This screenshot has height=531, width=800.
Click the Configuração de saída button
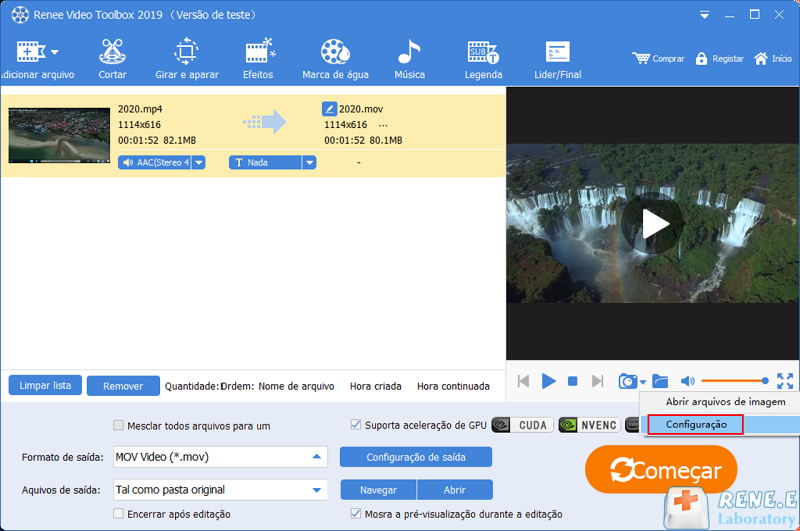(416, 457)
